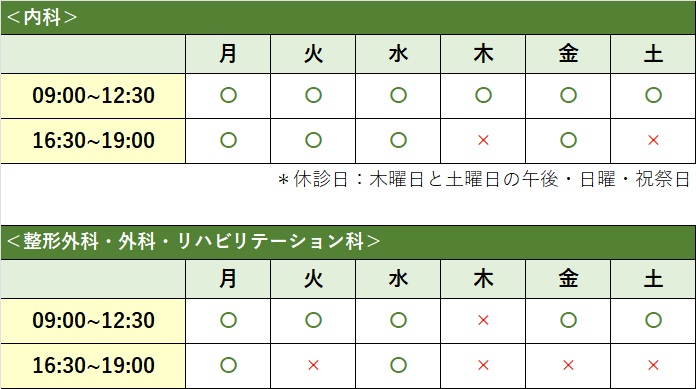
Task: Click the circle for 整形外科 Wednesday afternoon
Action: click(398, 365)
